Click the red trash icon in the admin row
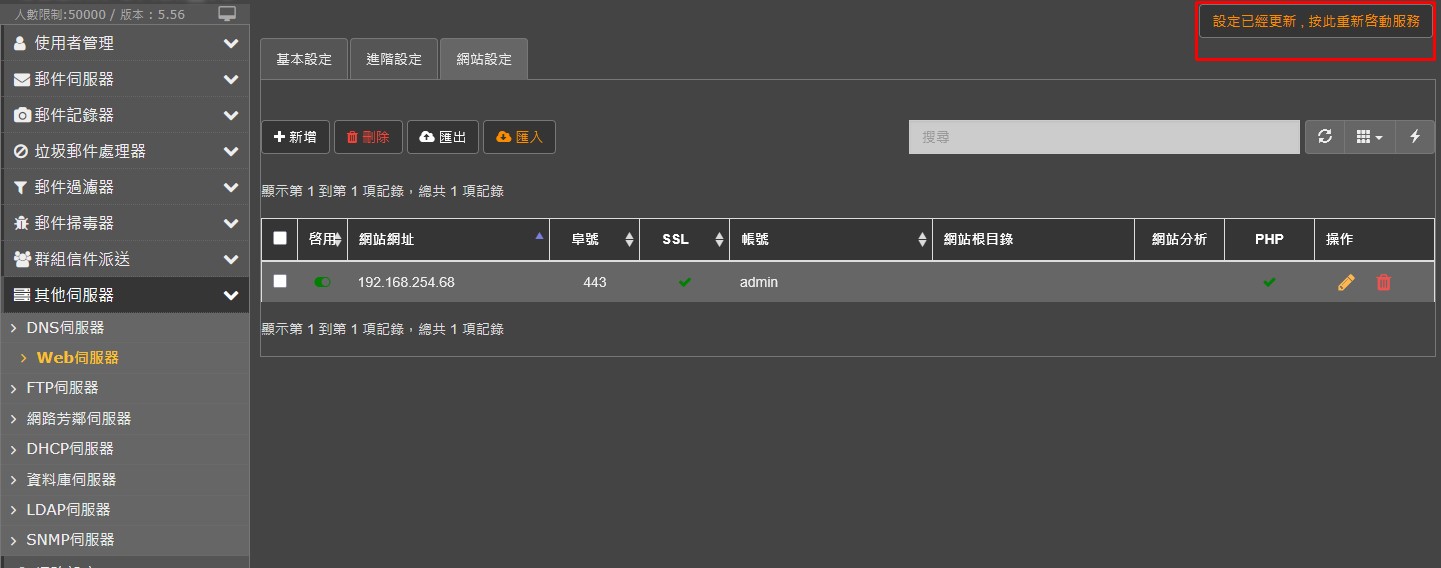This screenshot has height=568, width=1441. point(1383,283)
